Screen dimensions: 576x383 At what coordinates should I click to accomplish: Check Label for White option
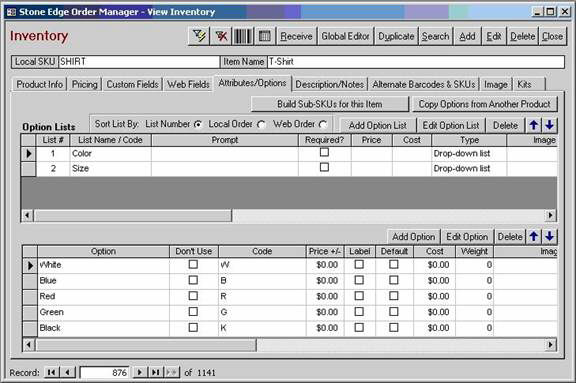click(359, 264)
